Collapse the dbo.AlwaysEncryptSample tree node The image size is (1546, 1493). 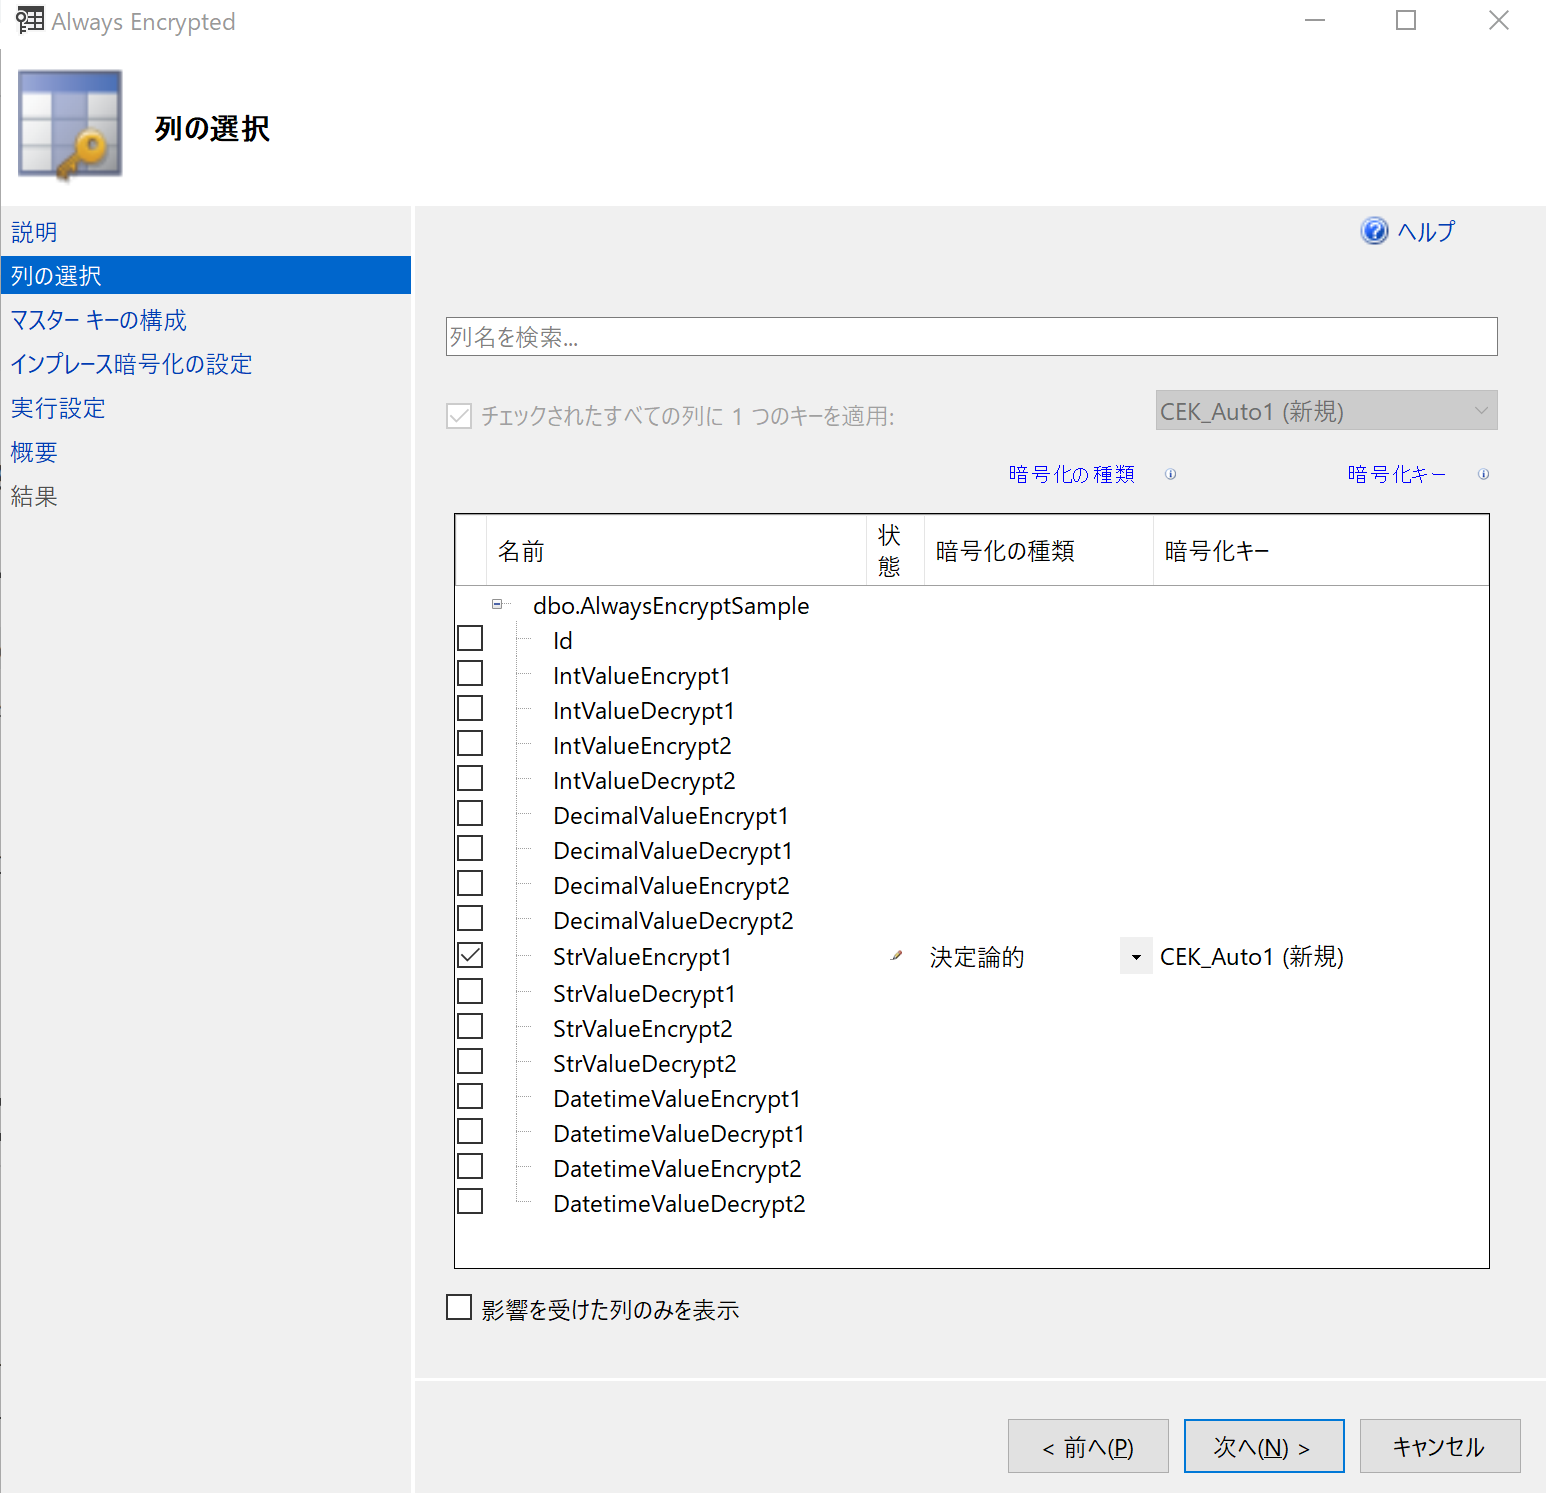(x=496, y=604)
